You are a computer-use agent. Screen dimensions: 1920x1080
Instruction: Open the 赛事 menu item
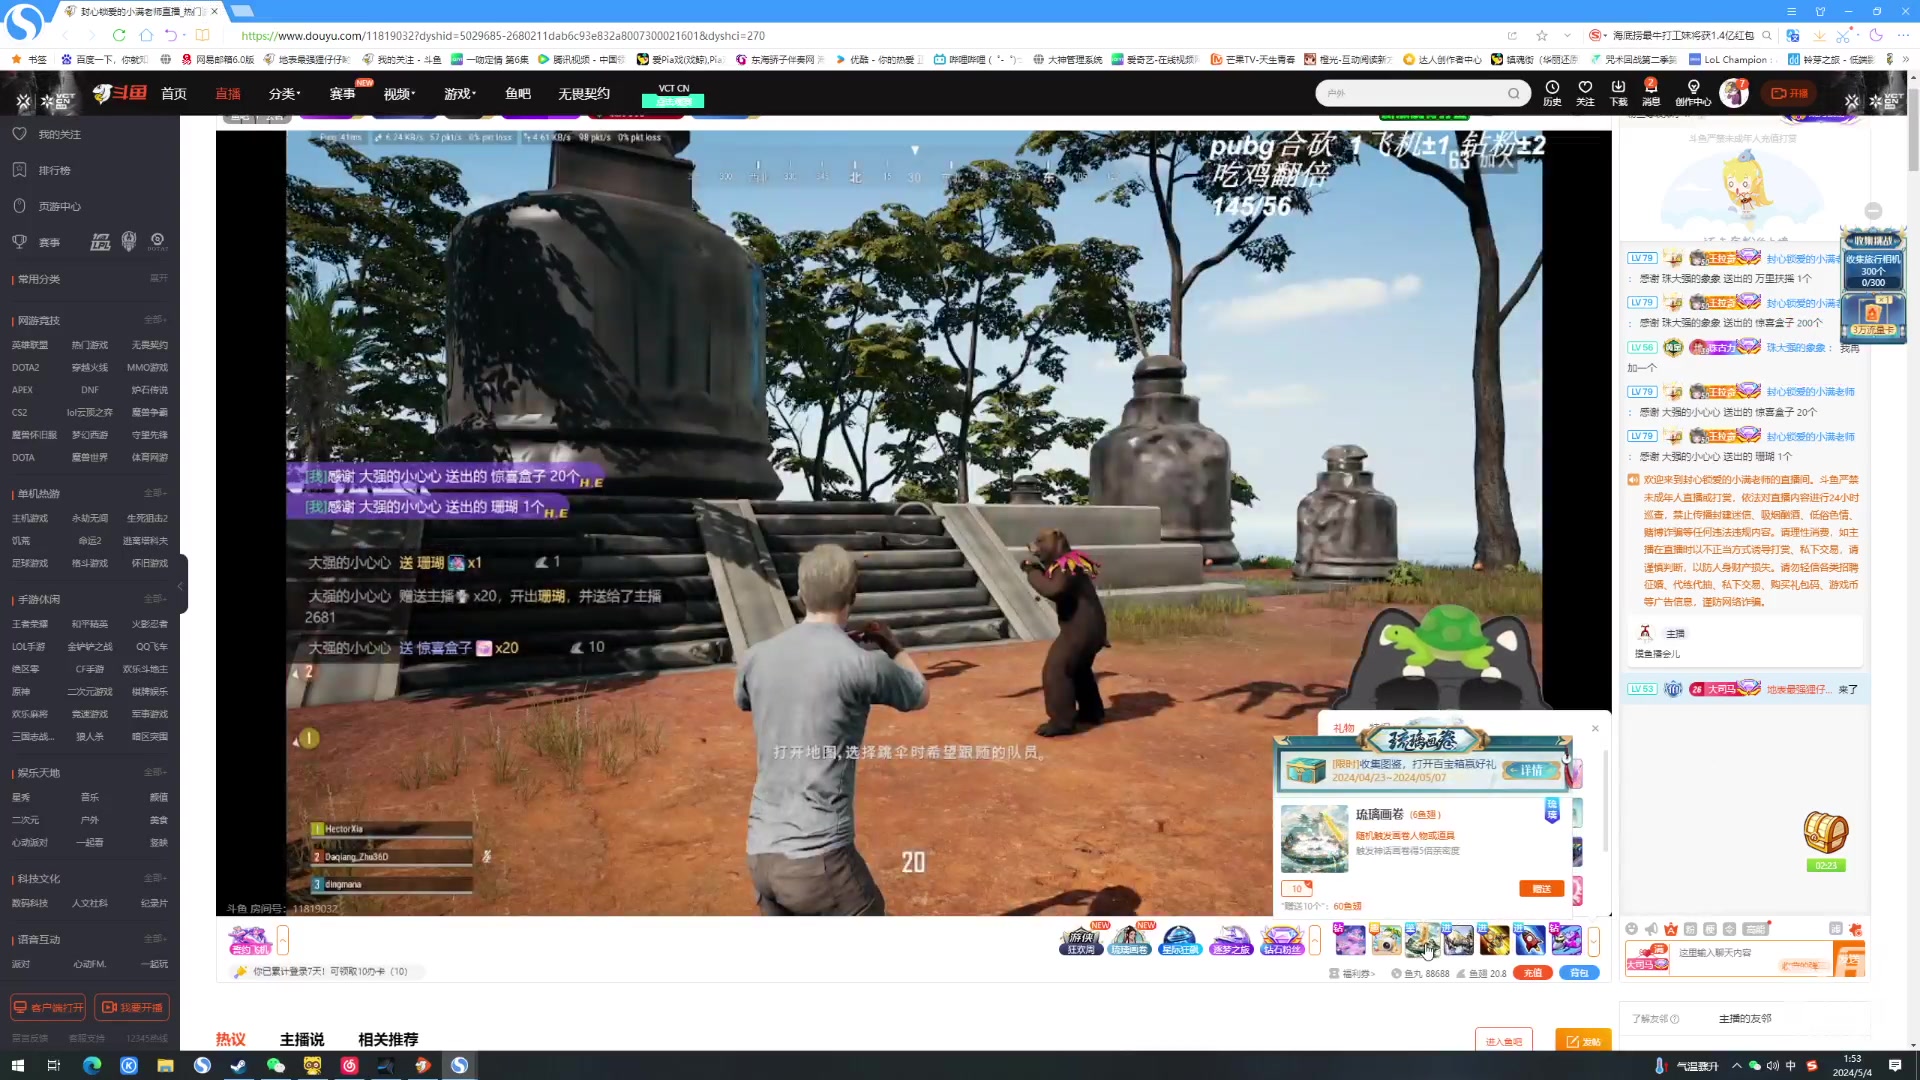[x=343, y=94]
